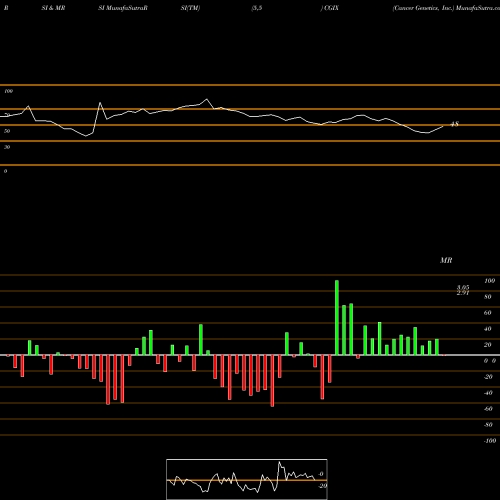Click the 'SI MunafaSutraR' header text

[x=123, y=8]
